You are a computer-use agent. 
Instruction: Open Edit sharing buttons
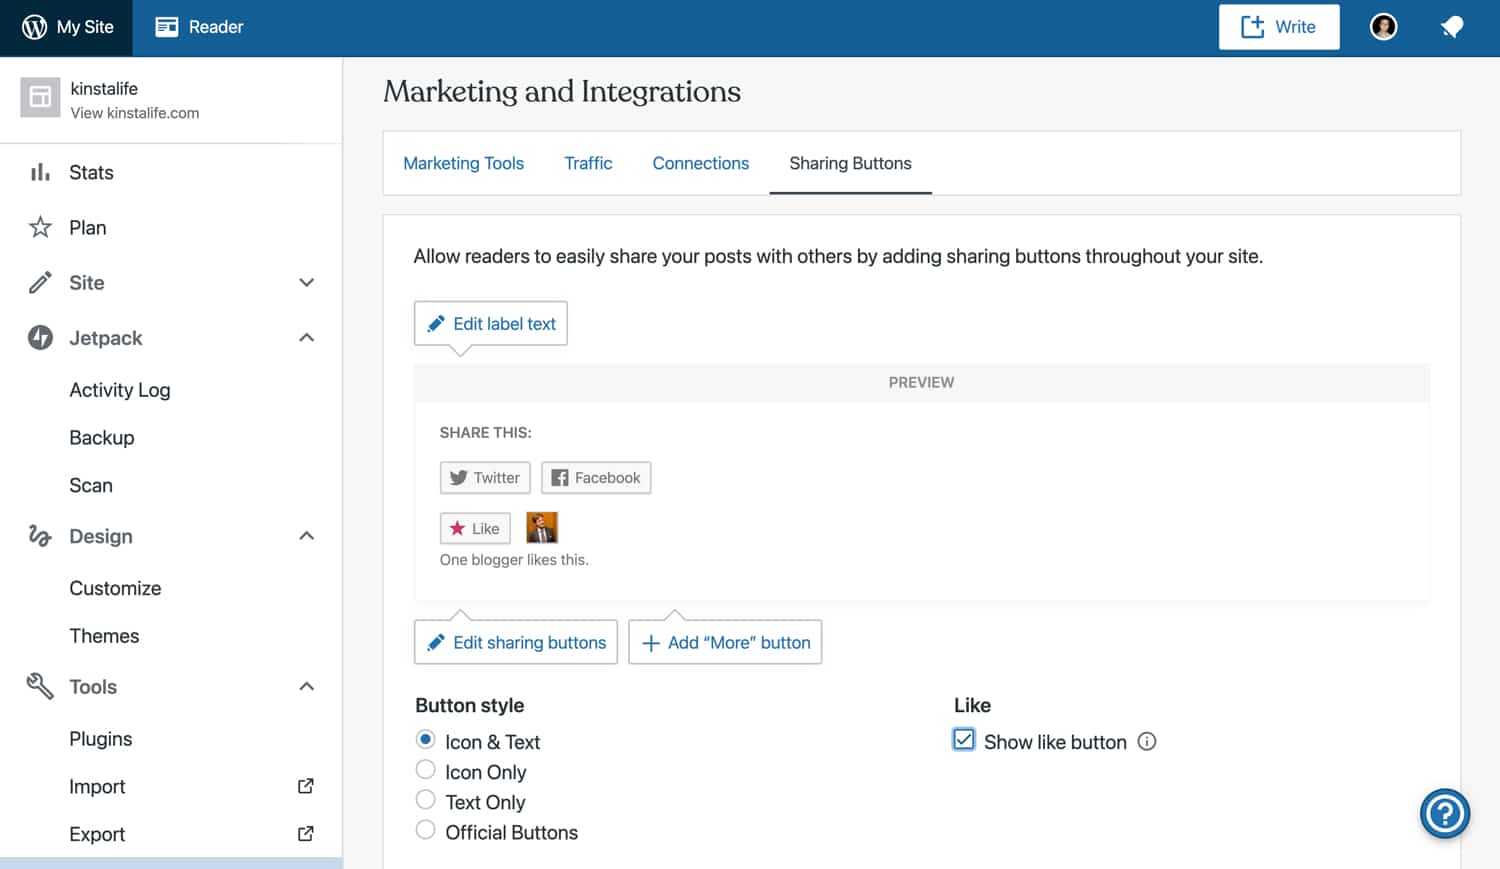tap(515, 642)
